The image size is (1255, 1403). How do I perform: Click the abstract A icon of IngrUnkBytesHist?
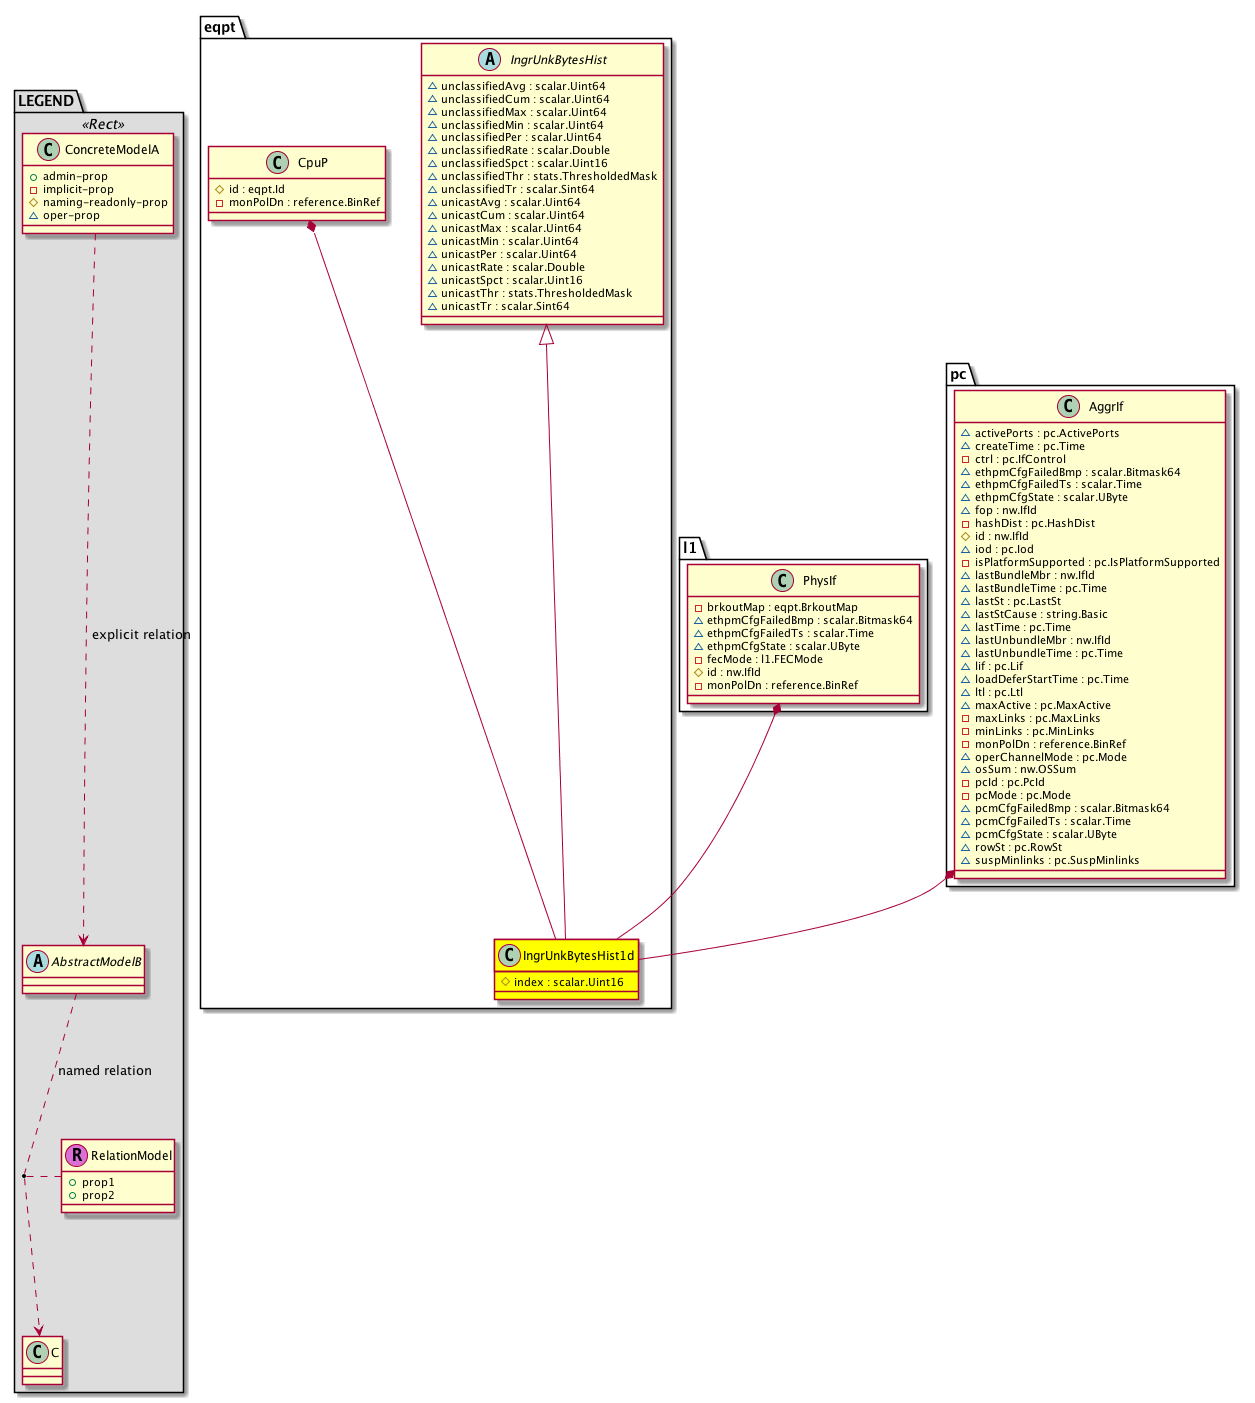pos(490,60)
